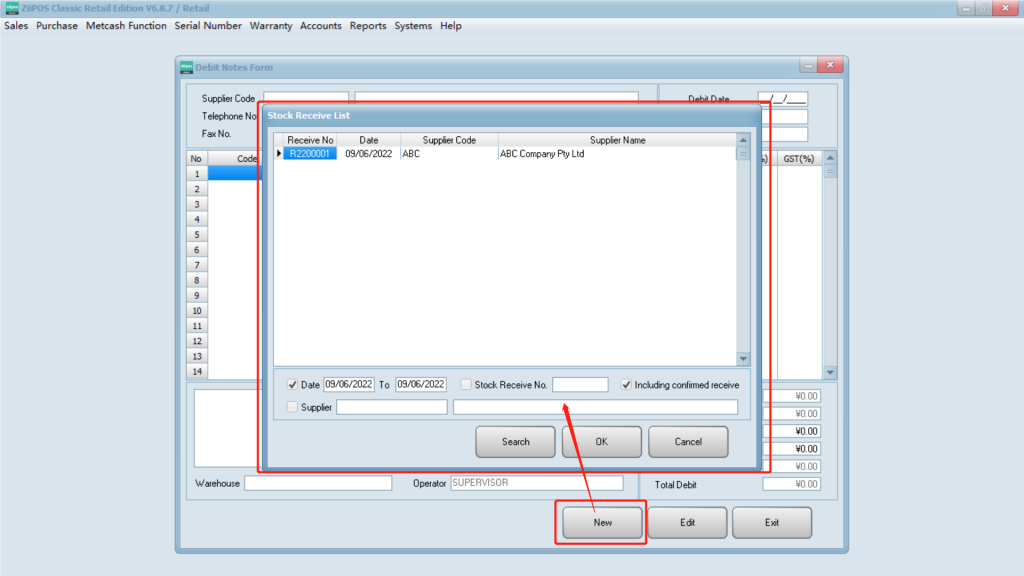
Task: Close the Debit Notes Form window
Action: [829, 66]
